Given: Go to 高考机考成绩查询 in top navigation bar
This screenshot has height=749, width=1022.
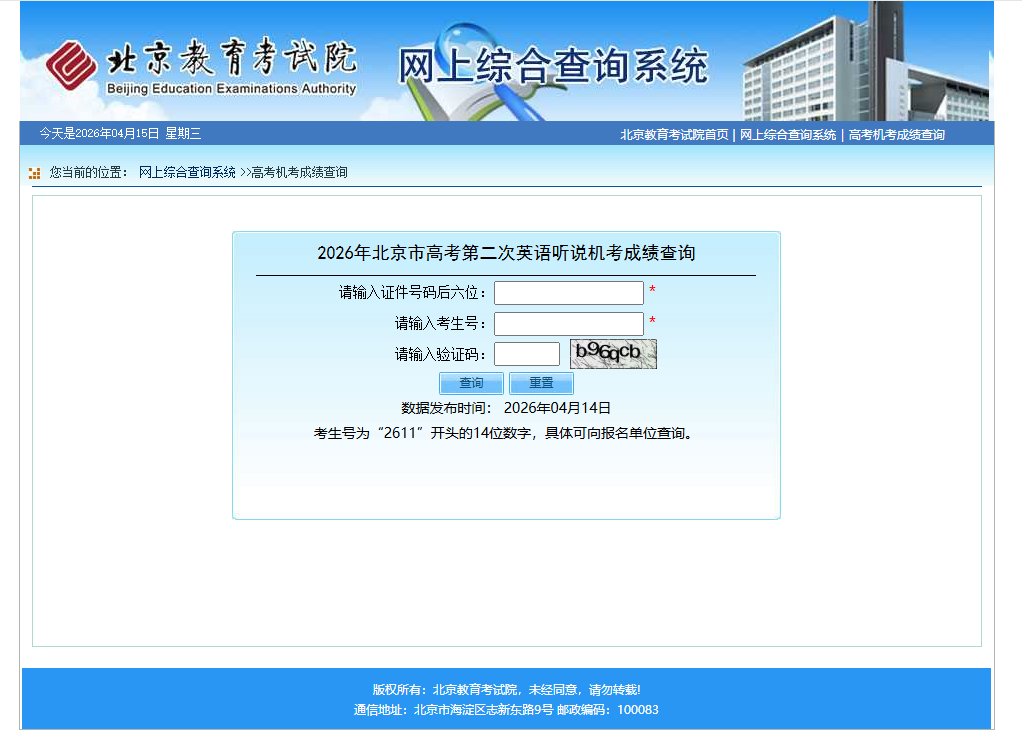Looking at the screenshot, I should point(896,135).
